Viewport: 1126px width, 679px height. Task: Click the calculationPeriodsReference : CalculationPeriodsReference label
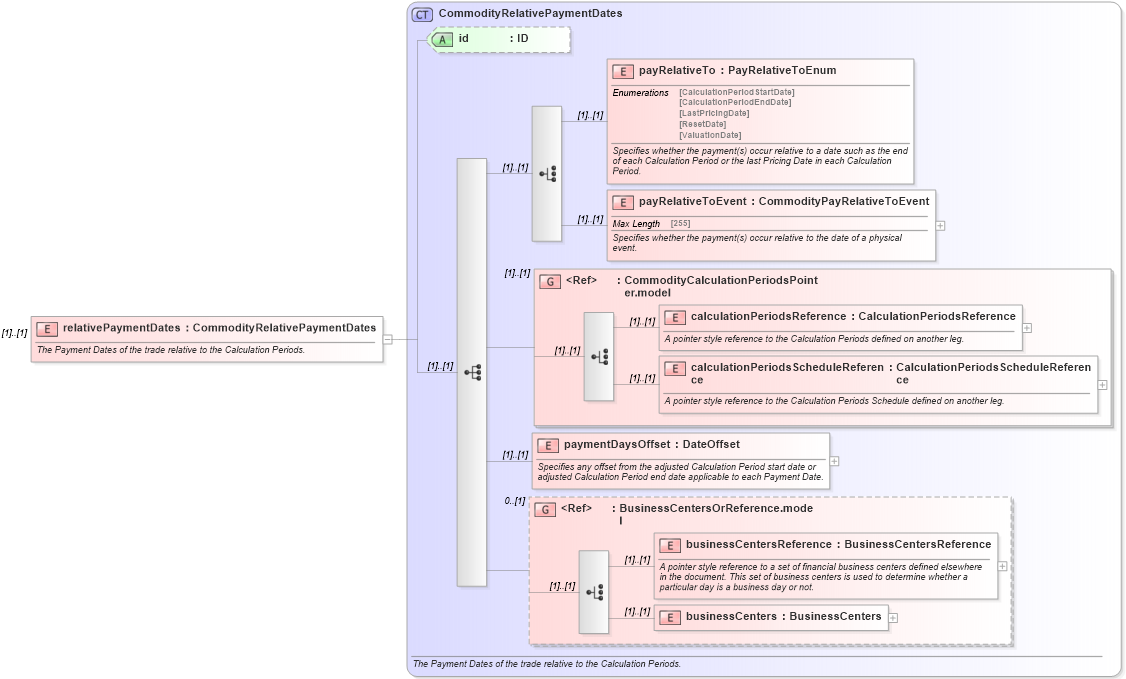coord(853,317)
